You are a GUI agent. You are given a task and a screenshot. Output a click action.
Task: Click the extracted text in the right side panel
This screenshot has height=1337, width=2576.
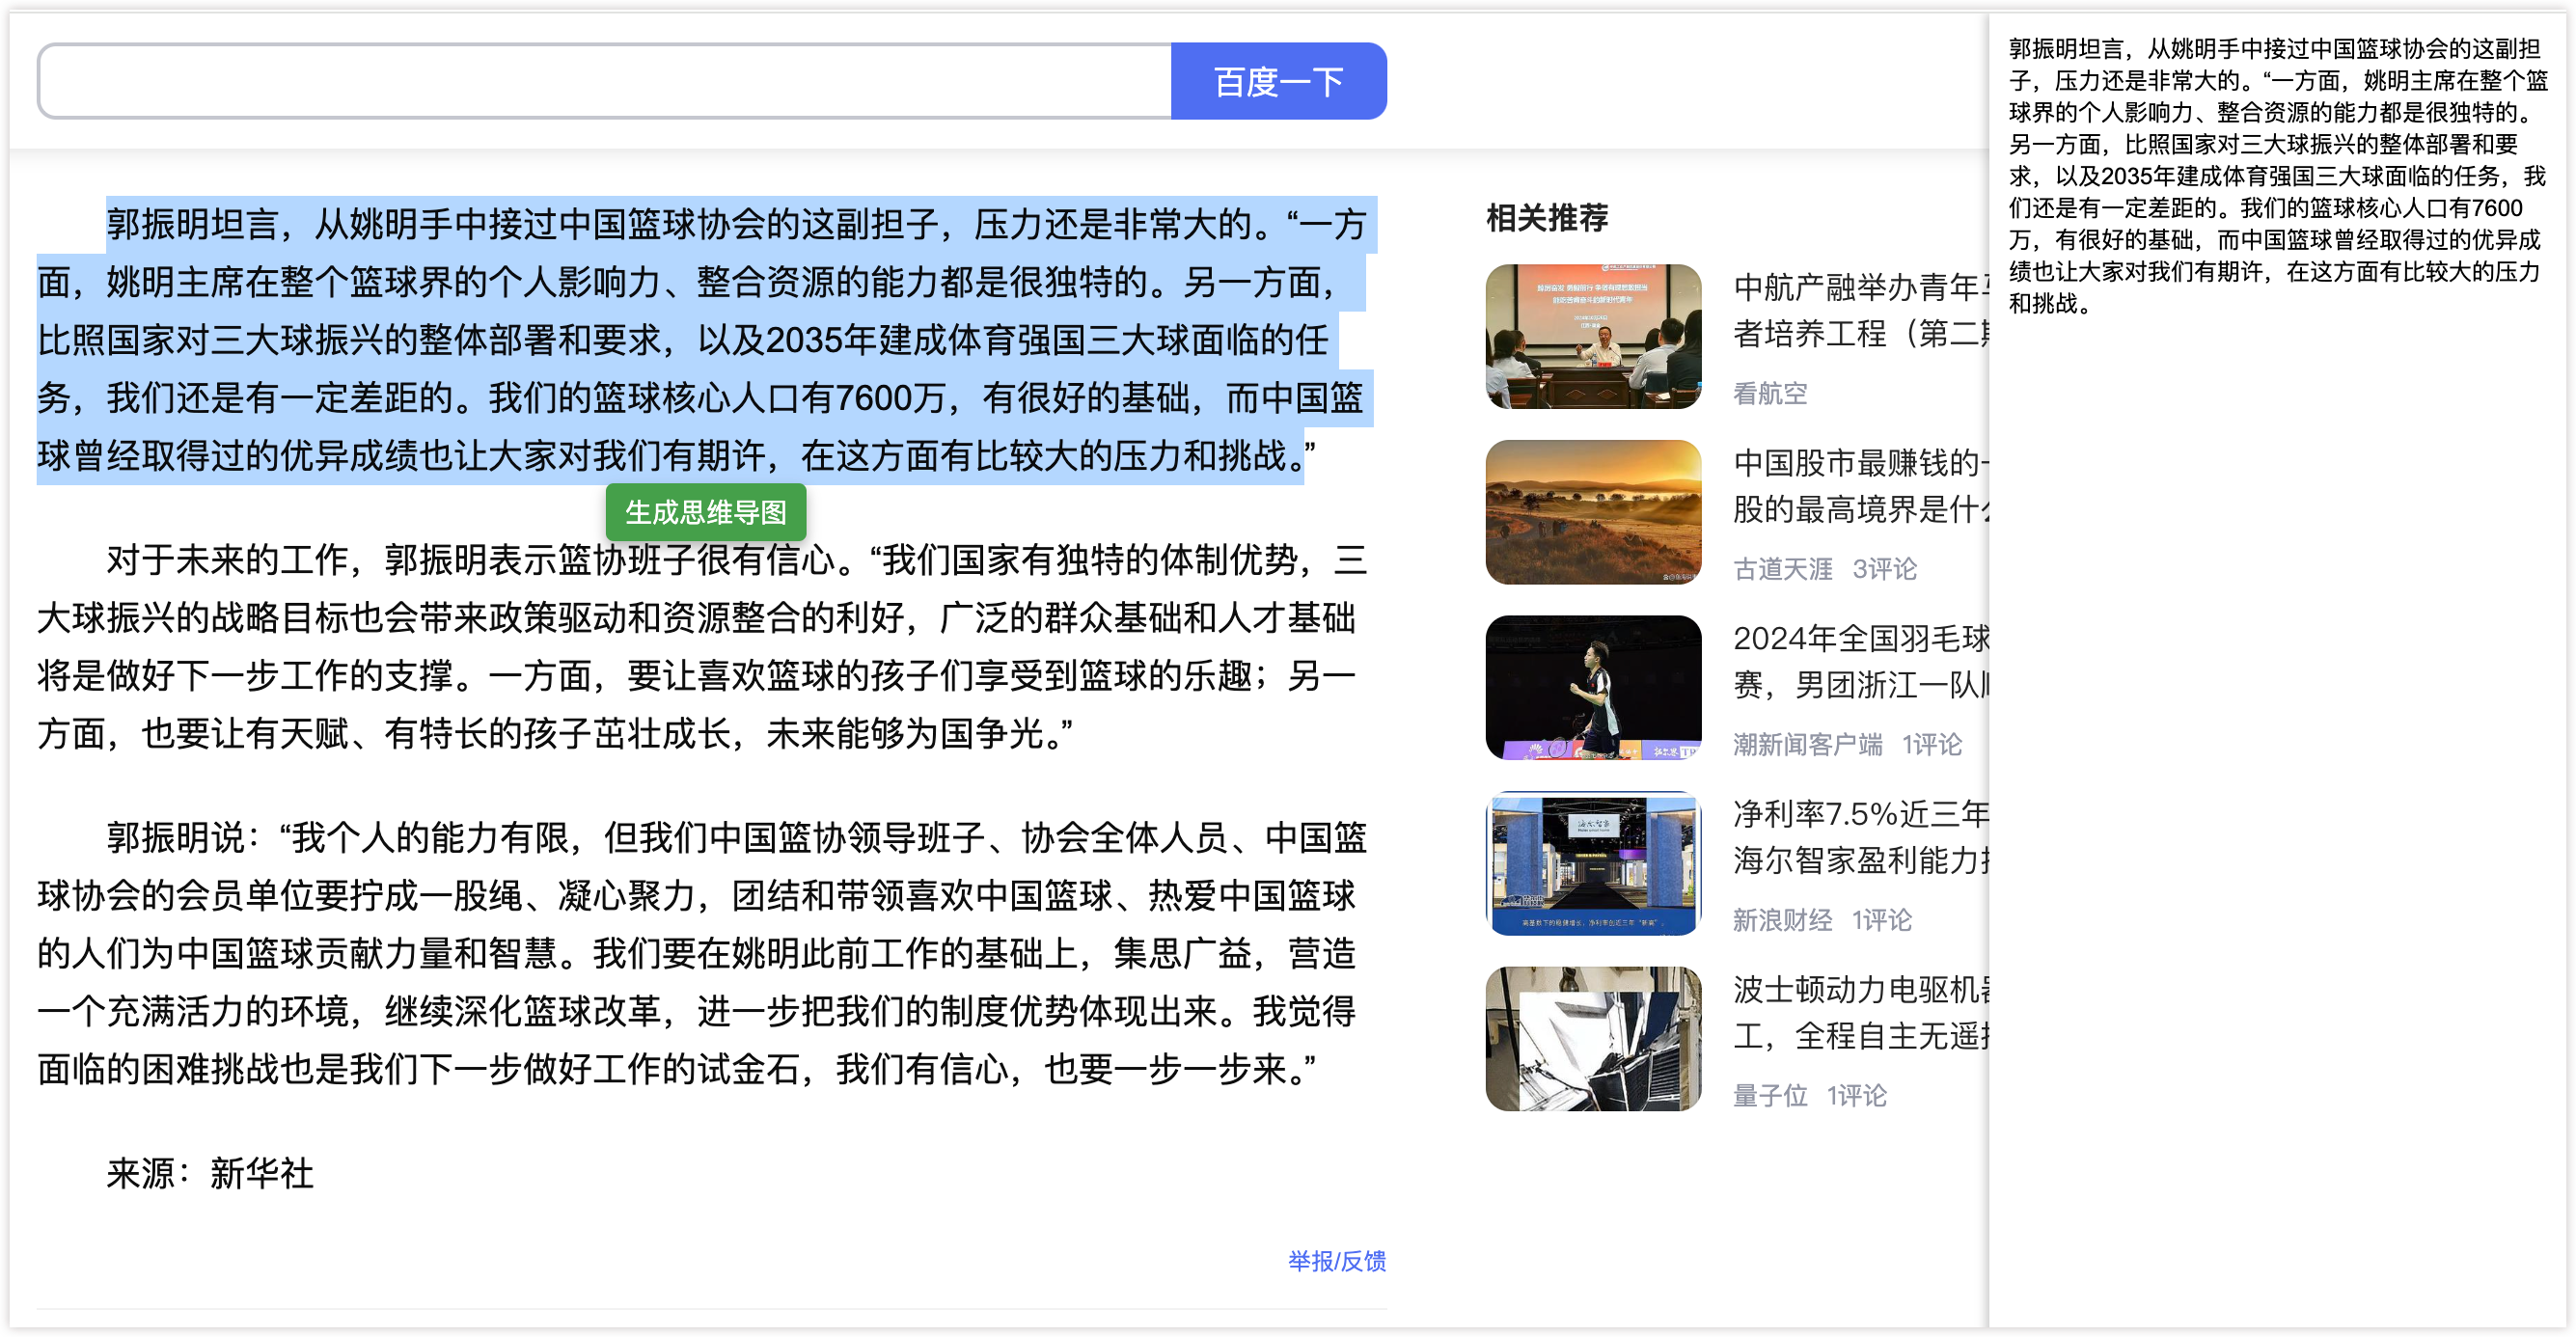[2274, 176]
